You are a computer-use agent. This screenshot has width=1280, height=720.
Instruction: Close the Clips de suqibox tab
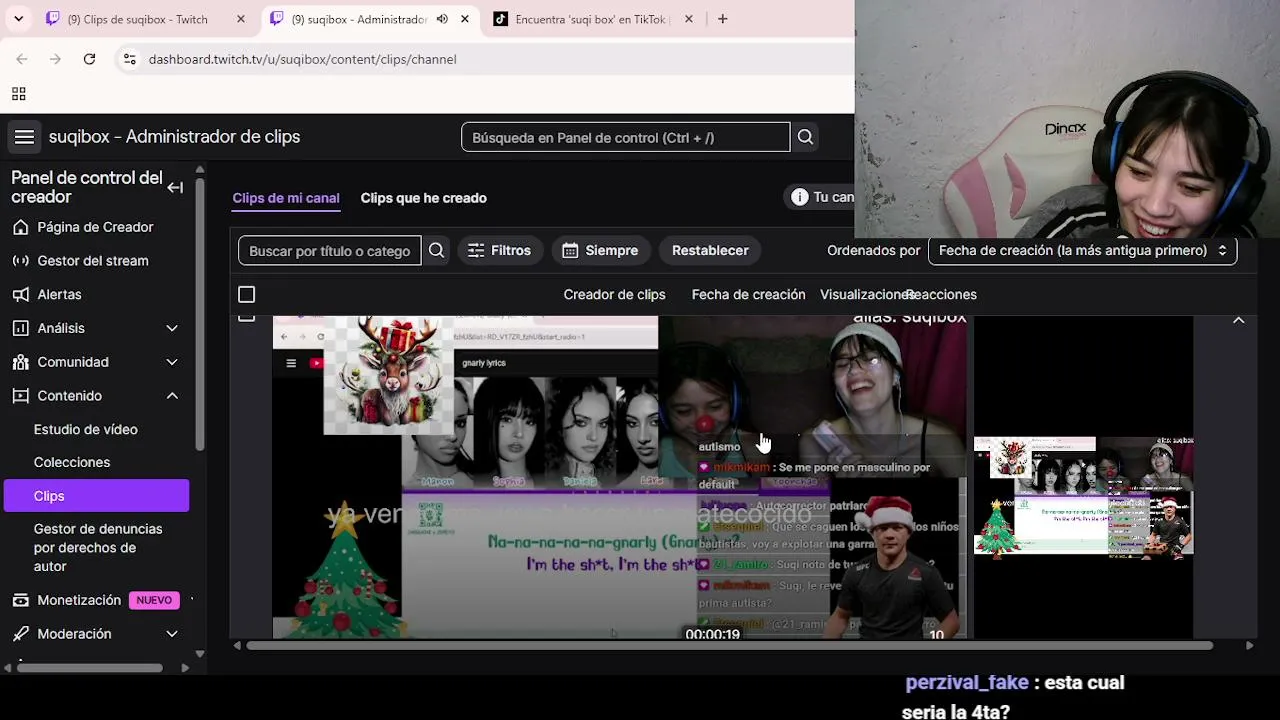(241, 19)
